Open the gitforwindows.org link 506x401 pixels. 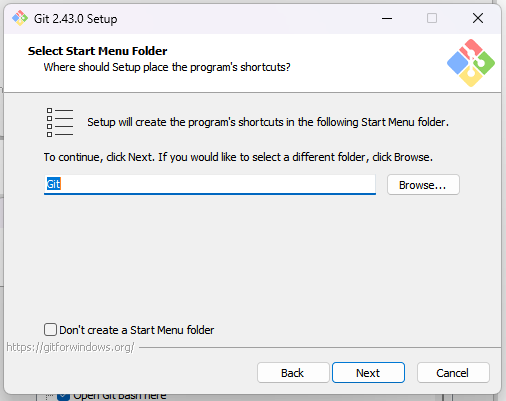[x=70, y=347]
